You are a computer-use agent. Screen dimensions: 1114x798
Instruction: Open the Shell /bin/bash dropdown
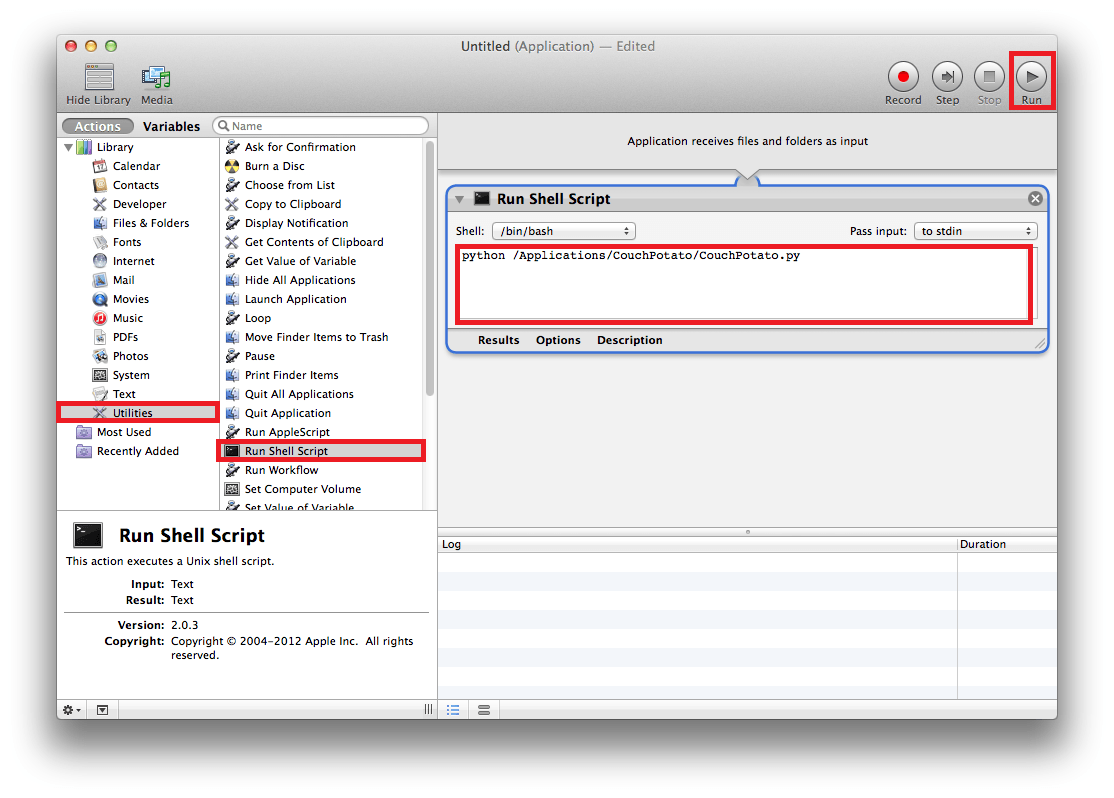pos(564,231)
